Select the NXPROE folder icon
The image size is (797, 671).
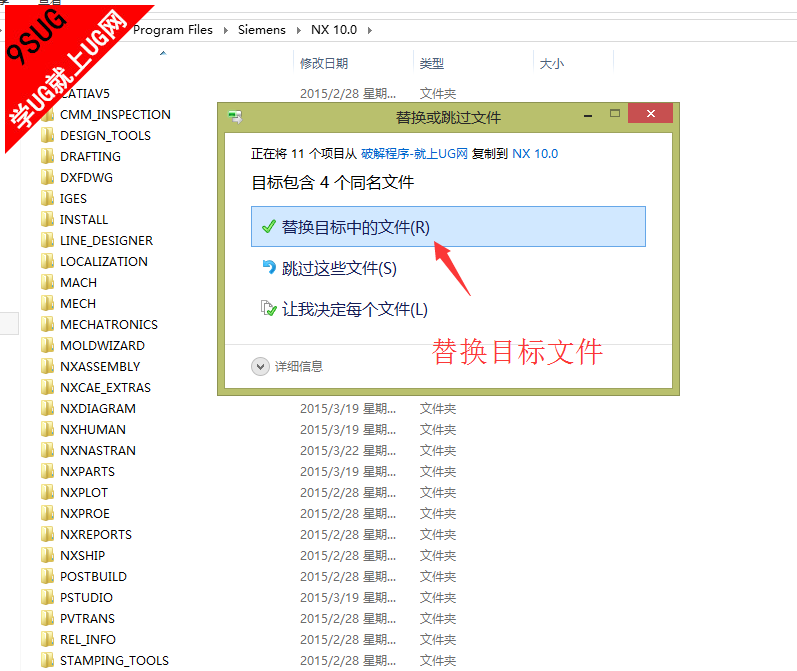pyautogui.click(x=48, y=513)
